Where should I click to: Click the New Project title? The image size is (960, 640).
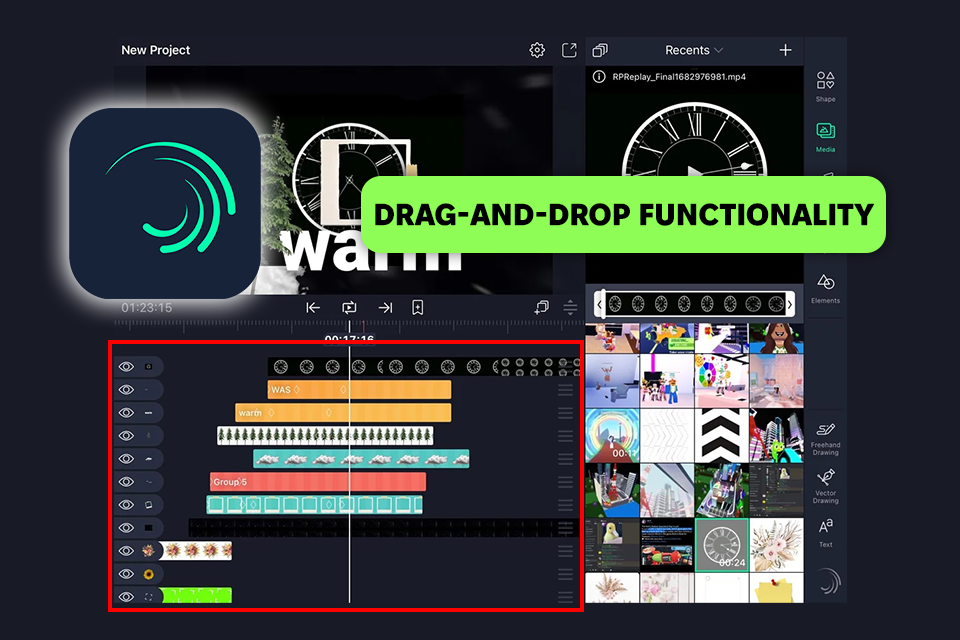tap(156, 50)
